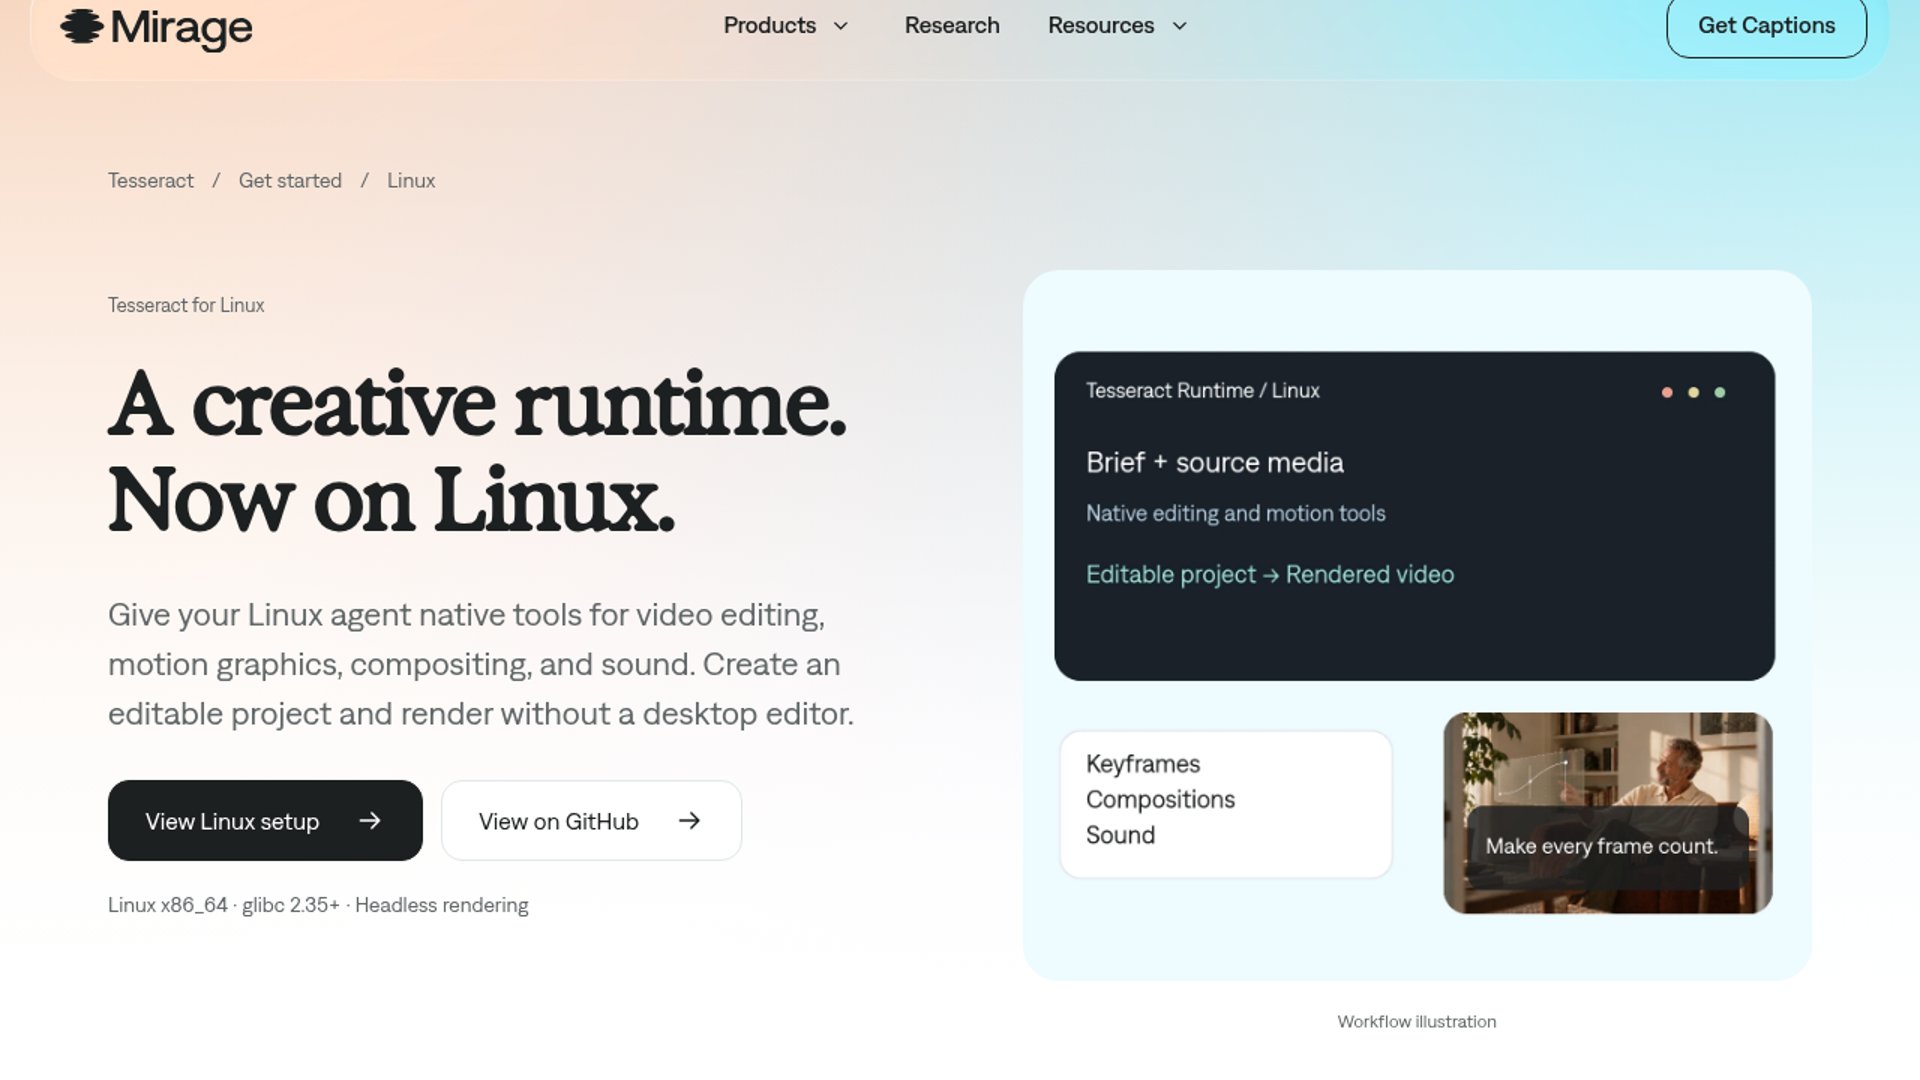The width and height of the screenshot is (1920, 1080).
Task: Click the 'Linux x86_64 · glibc 2.35+' requirements text
Action: pos(224,905)
